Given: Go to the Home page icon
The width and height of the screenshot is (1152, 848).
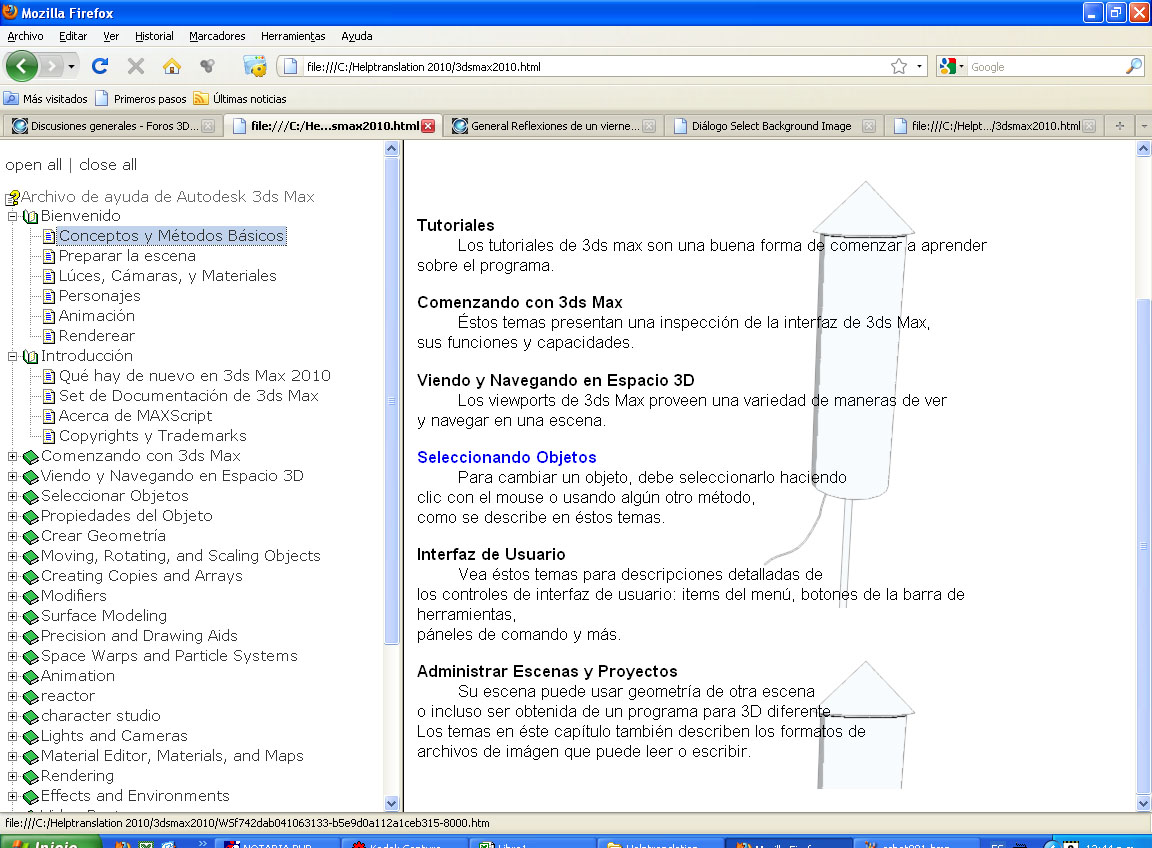Looking at the screenshot, I should coord(172,66).
